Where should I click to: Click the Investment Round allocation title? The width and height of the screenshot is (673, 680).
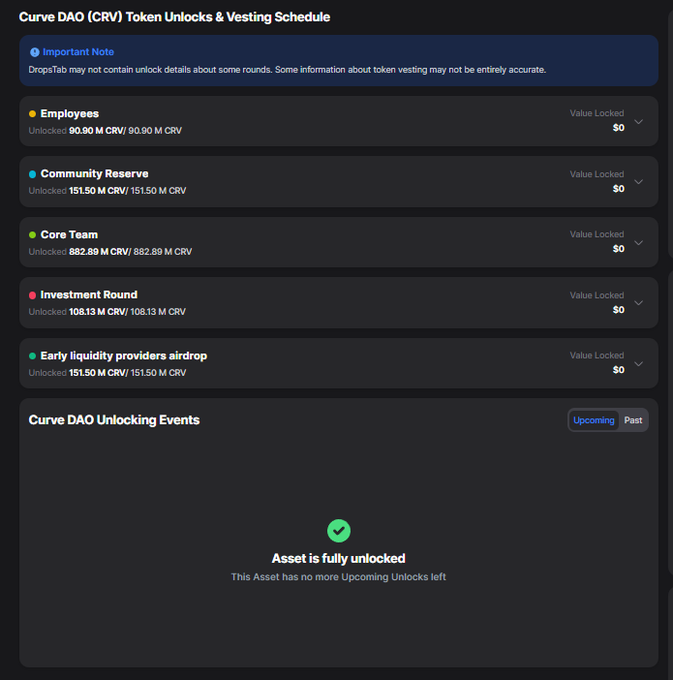point(89,295)
